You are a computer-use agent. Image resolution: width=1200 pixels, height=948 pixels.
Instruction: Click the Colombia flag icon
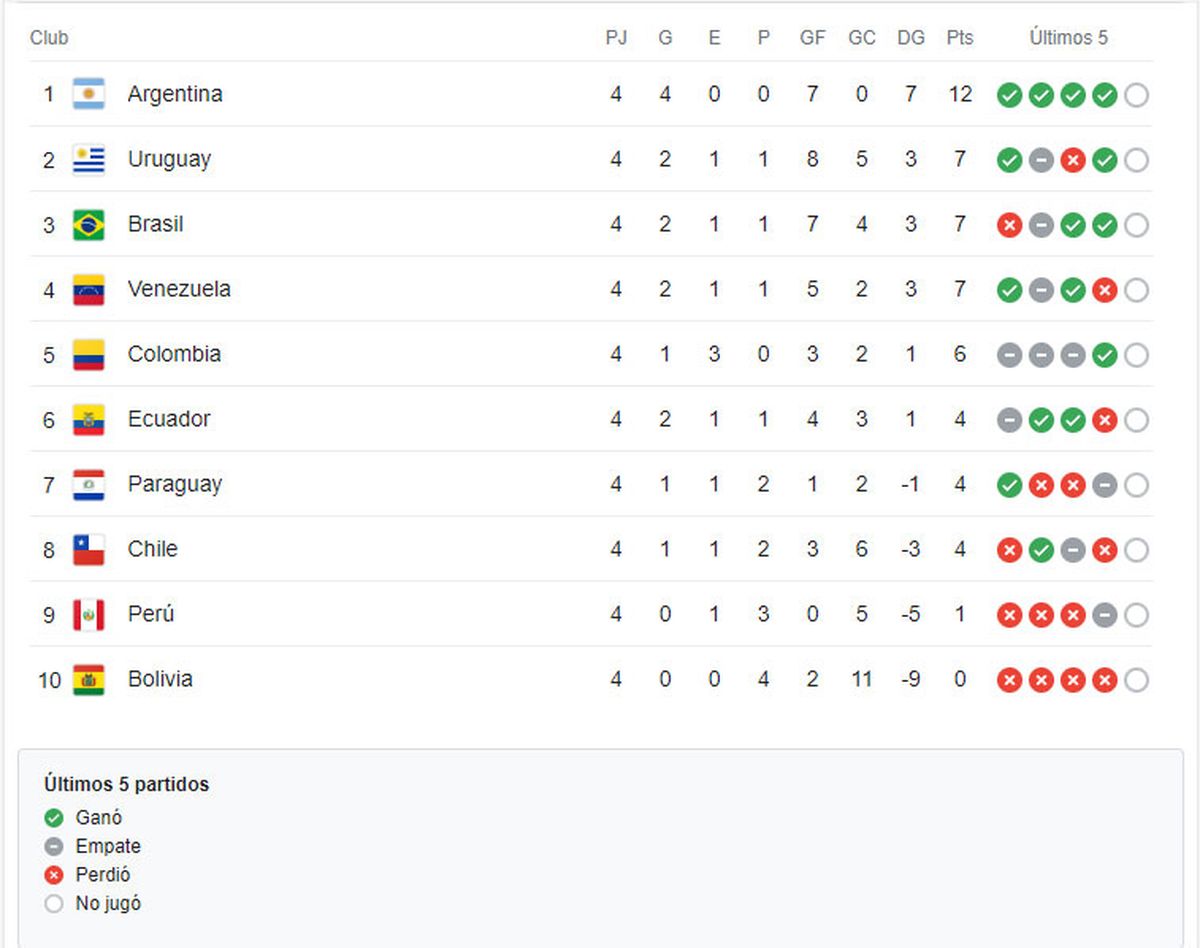tap(89, 355)
